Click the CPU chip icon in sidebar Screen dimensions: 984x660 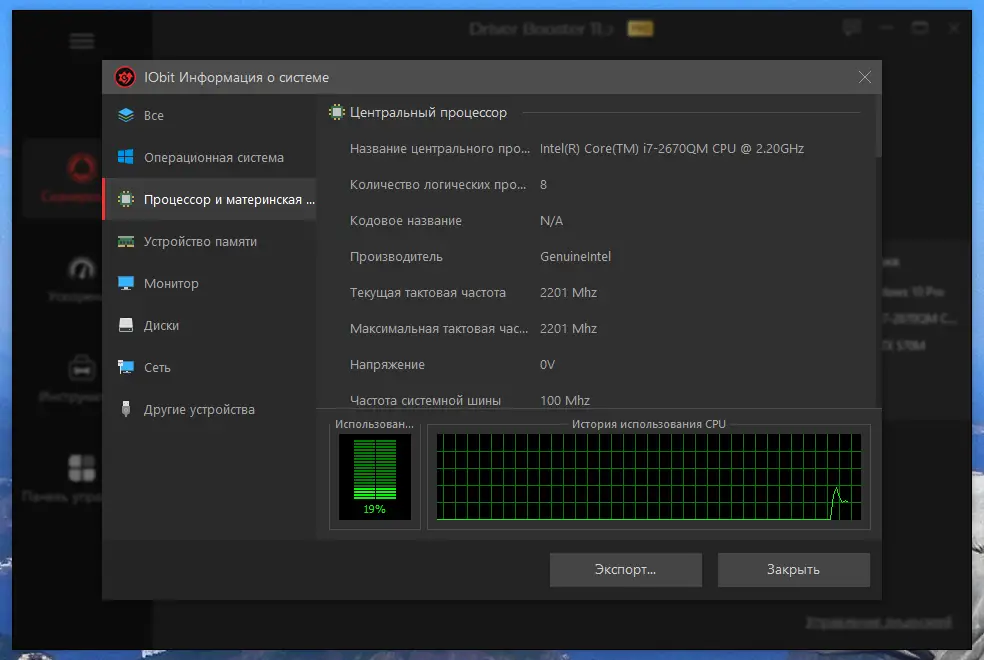tap(126, 200)
